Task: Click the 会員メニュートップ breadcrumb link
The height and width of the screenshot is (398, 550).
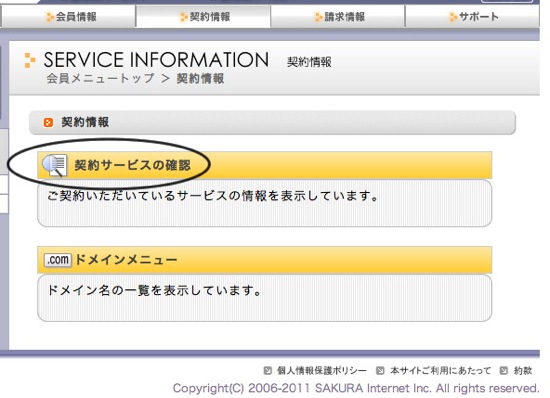Action: pos(100,78)
